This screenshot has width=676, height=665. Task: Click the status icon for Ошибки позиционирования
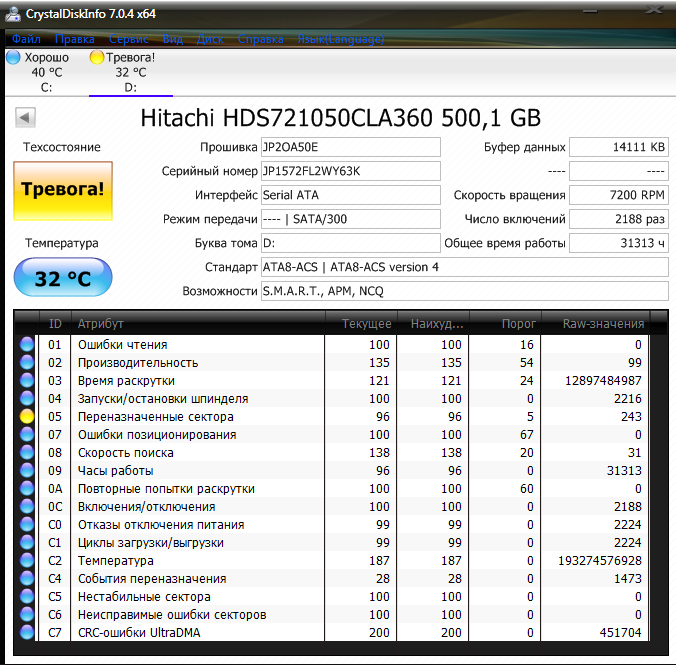pyautogui.click(x=27, y=435)
